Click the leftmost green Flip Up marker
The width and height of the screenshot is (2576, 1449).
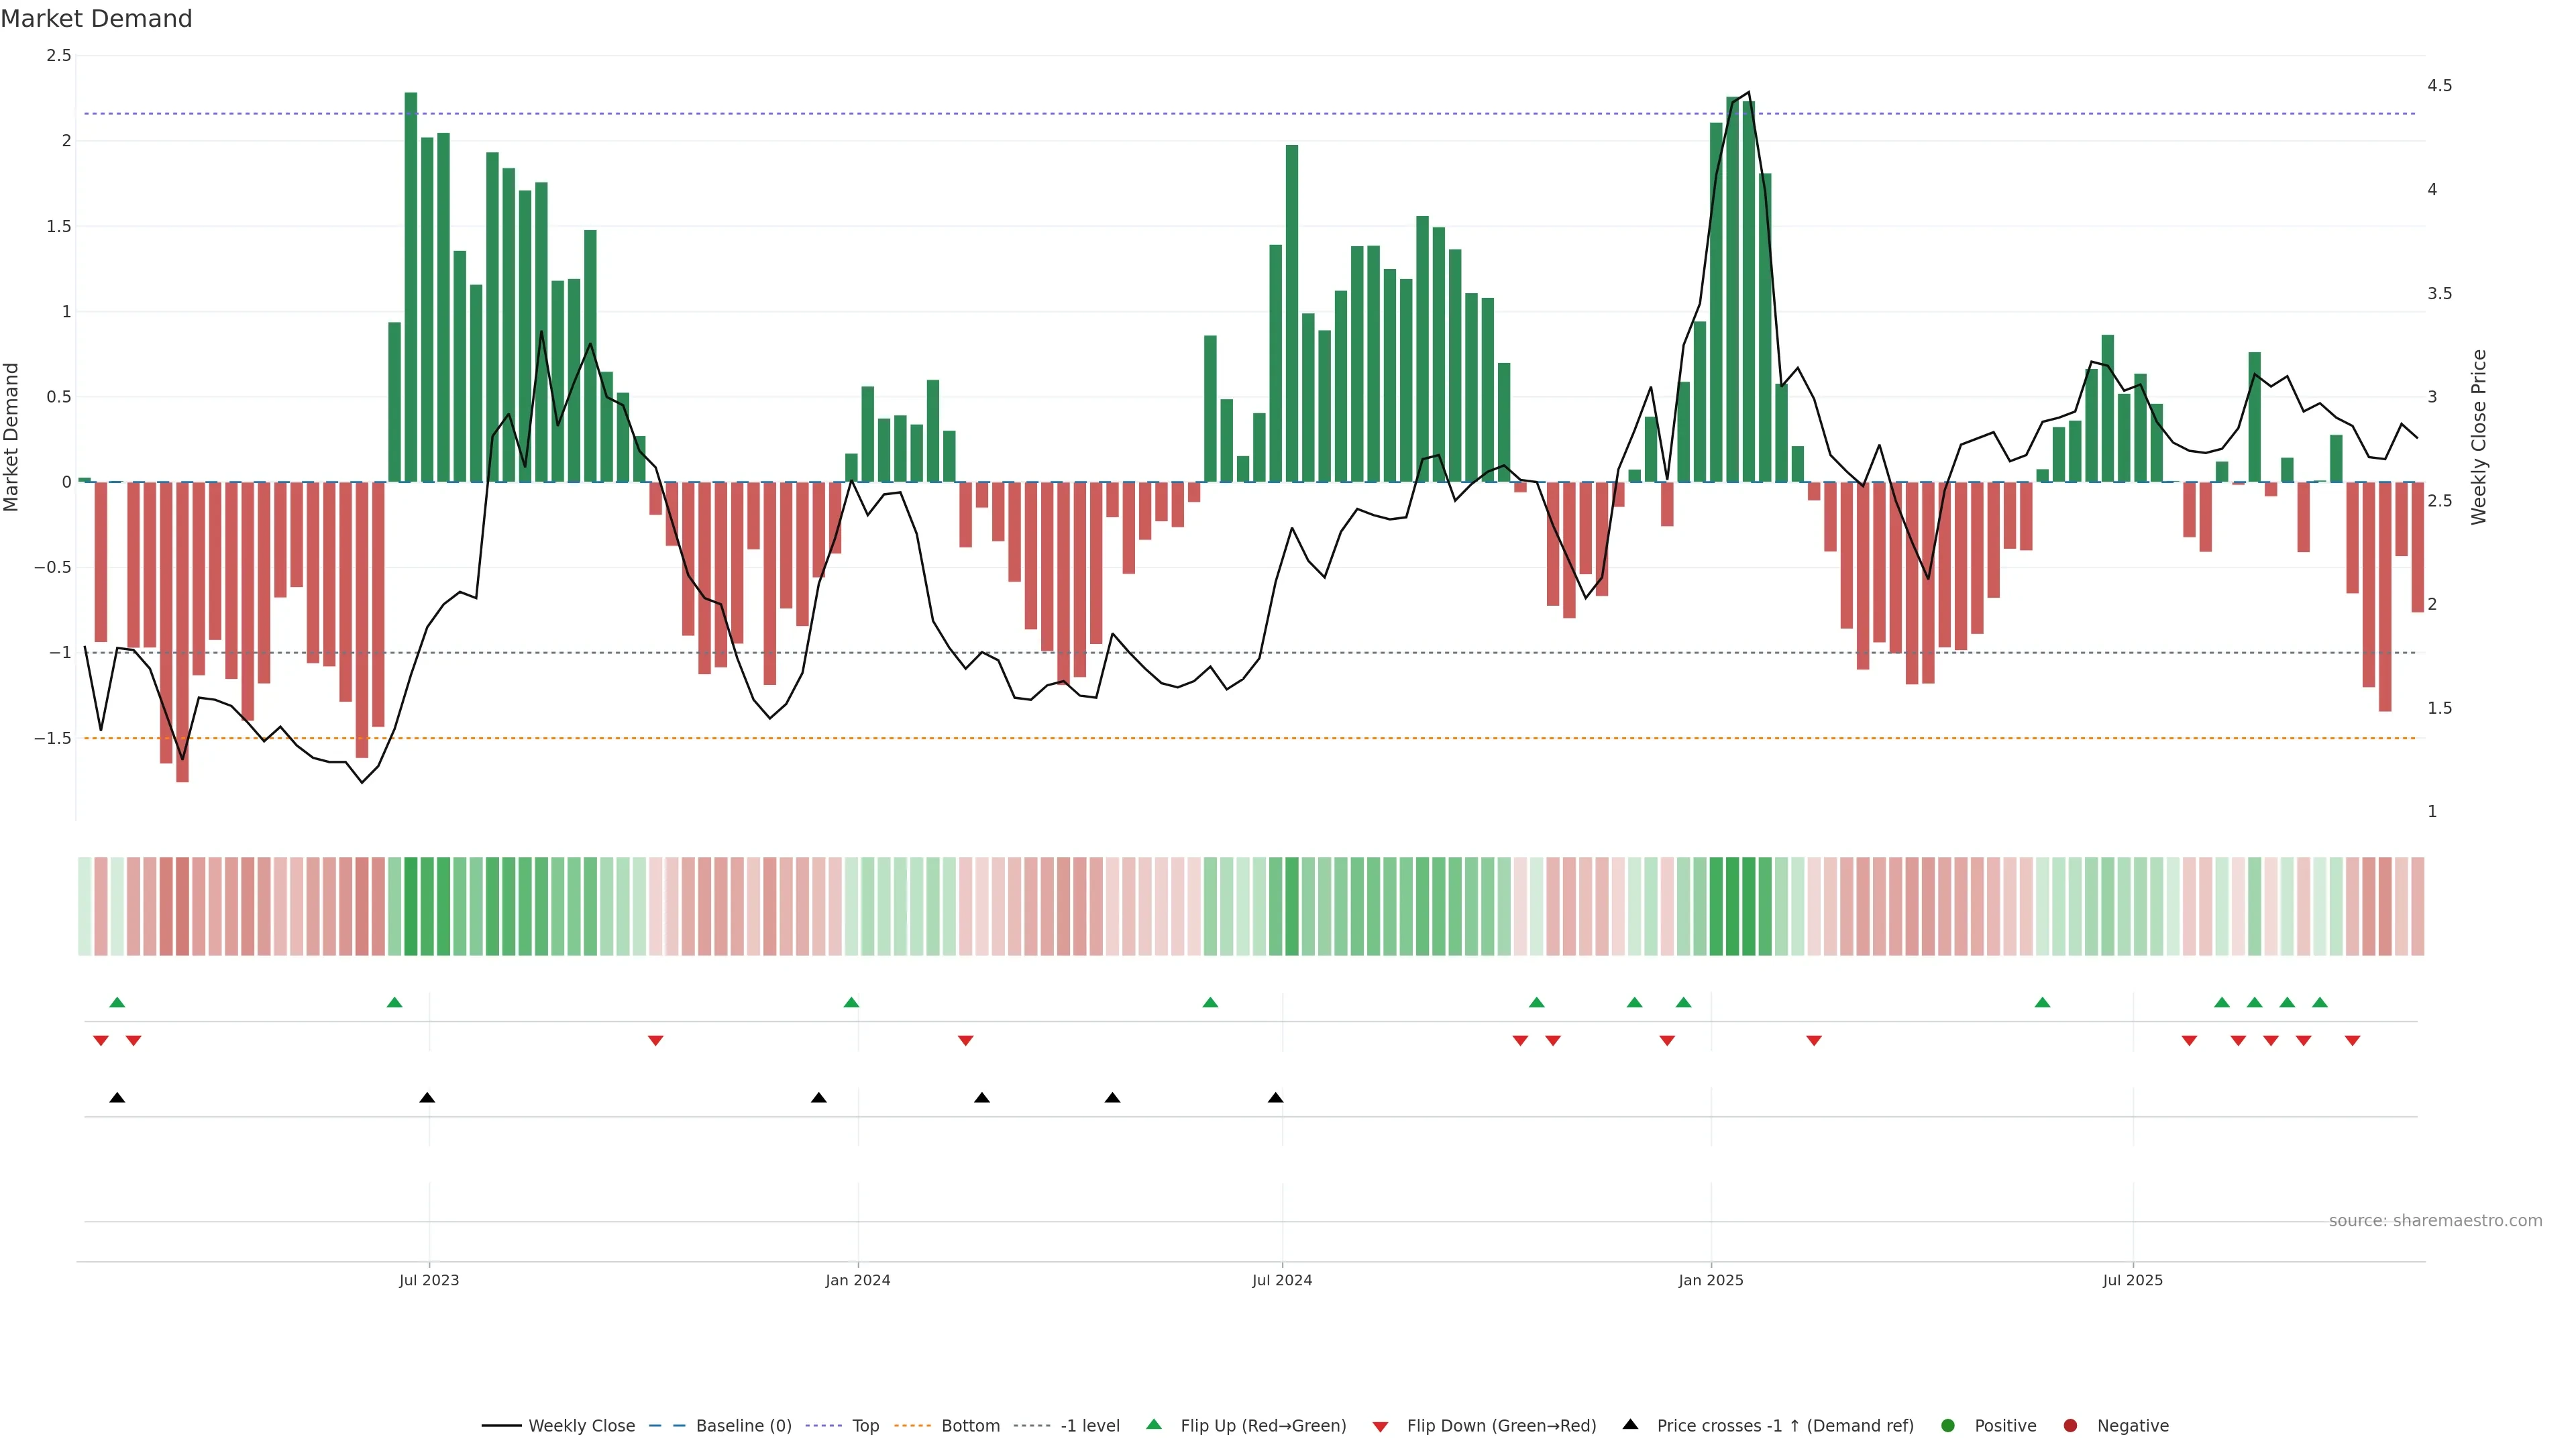117,1002
